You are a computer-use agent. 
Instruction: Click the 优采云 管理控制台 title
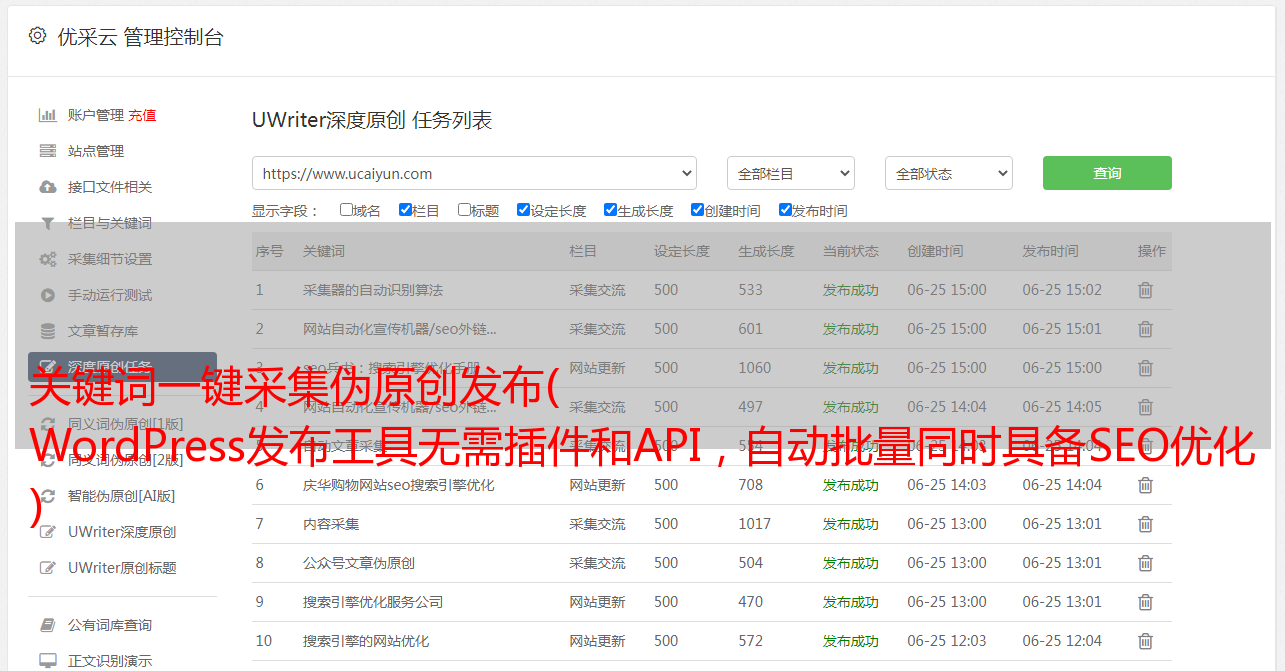tap(140, 37)
